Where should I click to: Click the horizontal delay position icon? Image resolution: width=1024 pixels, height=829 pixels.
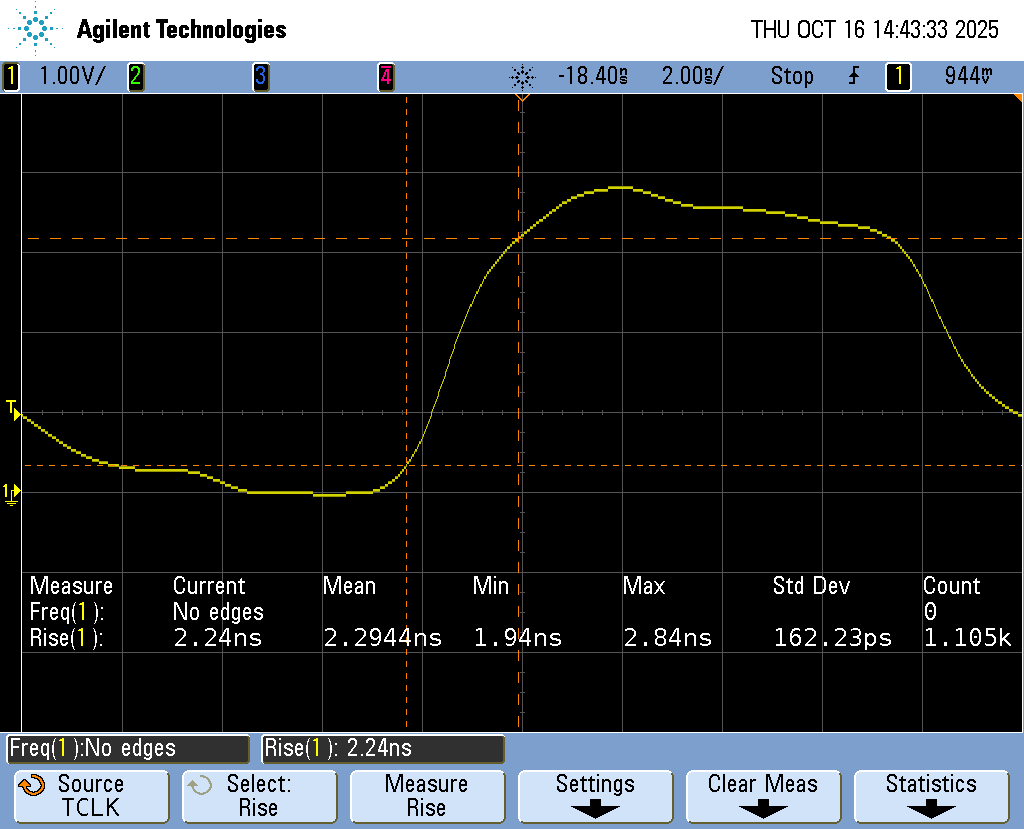[x=522, y=76]
